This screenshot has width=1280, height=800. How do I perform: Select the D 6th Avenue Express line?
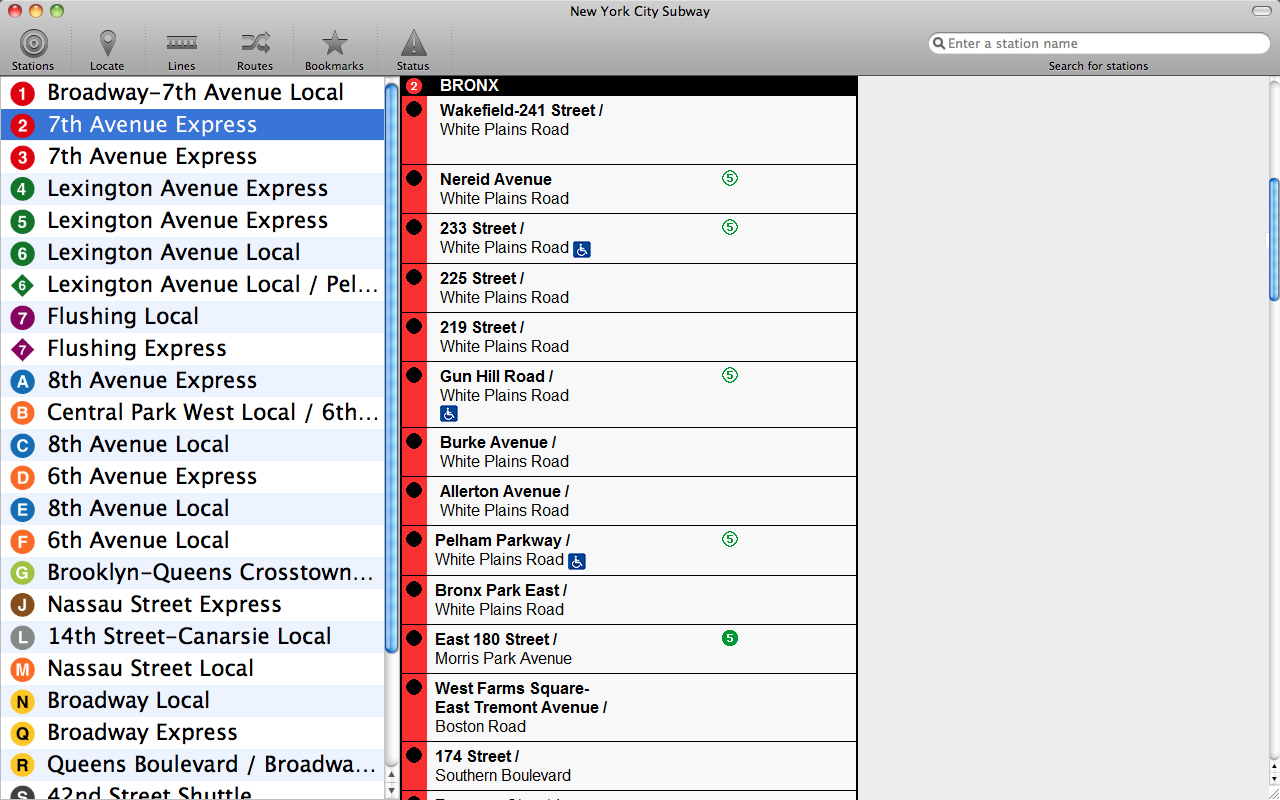tap(192, 477)
